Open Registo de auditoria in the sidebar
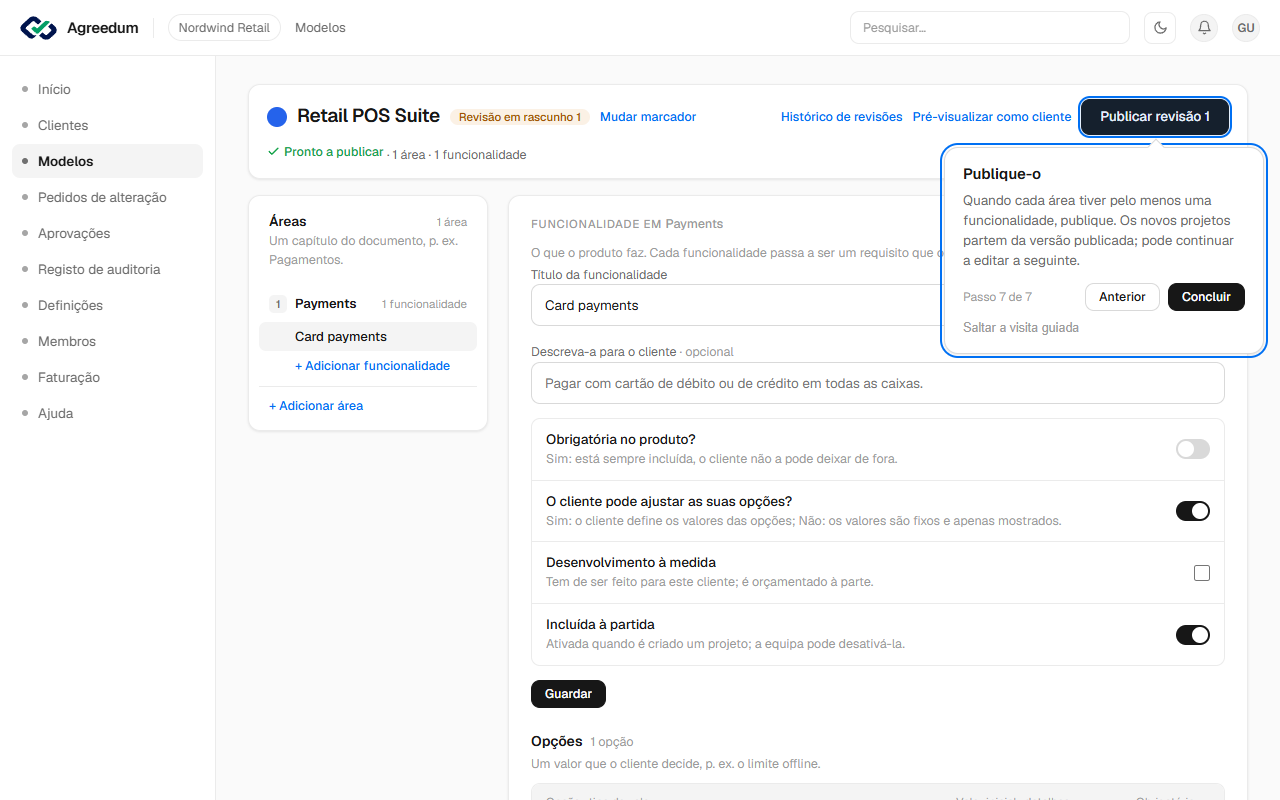The height and width of the screenshot is (800, 1280). 107,269
